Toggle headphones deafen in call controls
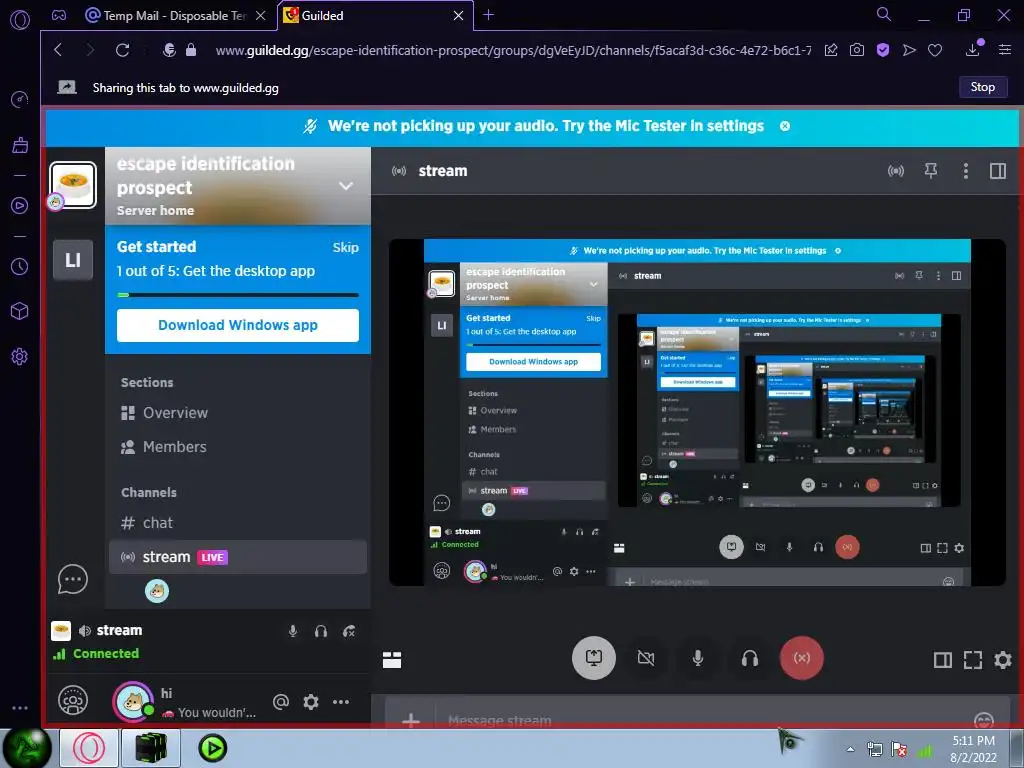Screen dimensions: 1024x768 (750, 658)
